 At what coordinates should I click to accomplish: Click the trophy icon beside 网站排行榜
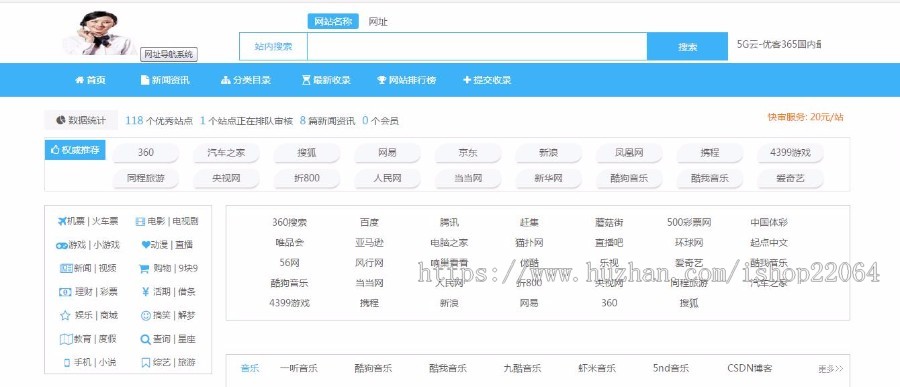point(382,80)
